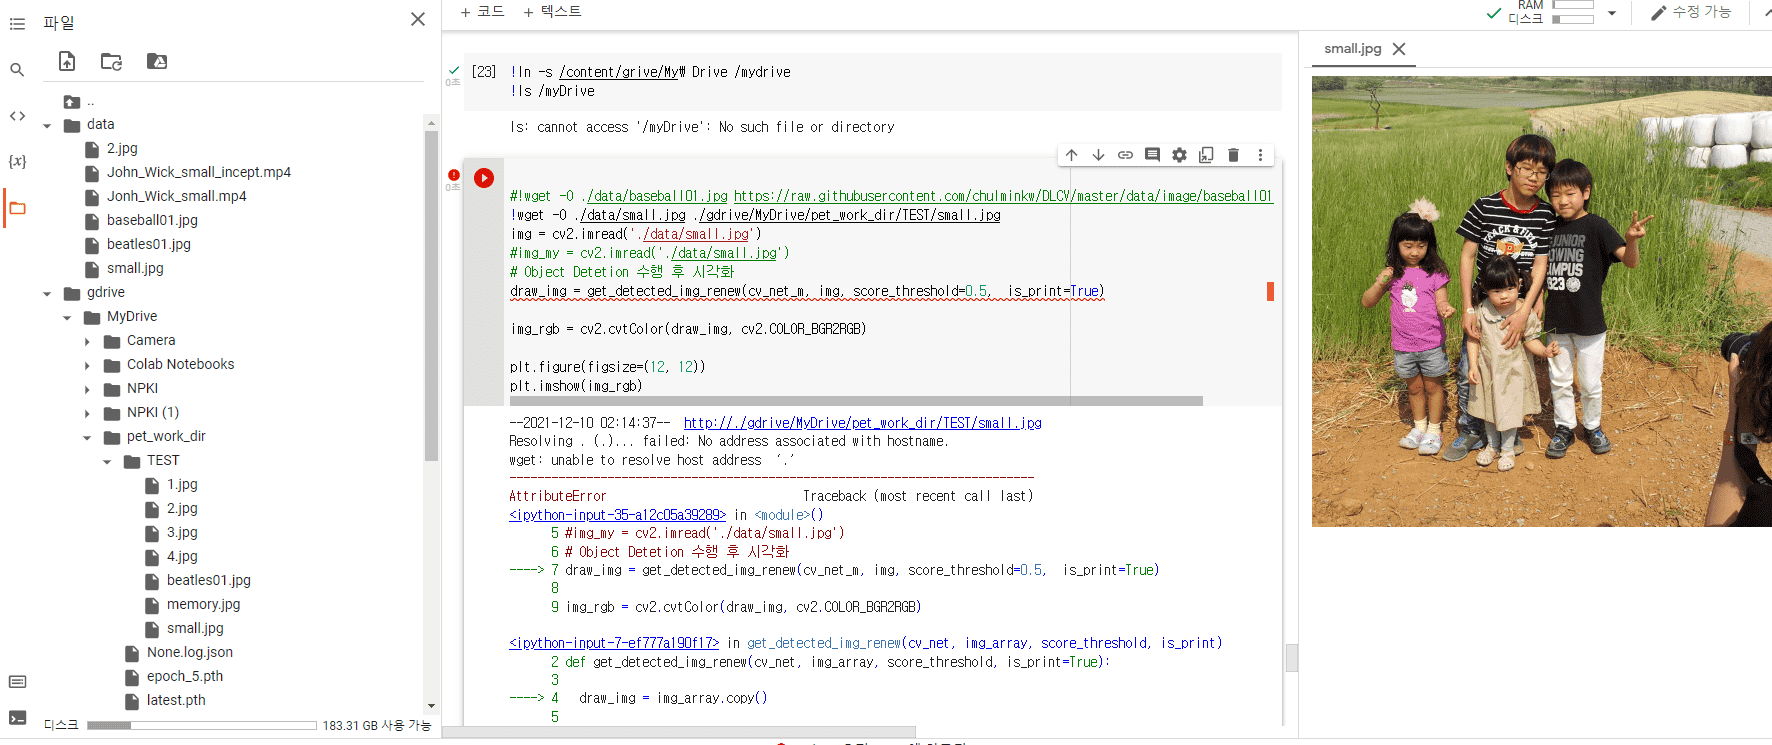Image resolution: width=1772 pixels, height=745 pixels.
Task: Follow the gdrive small.jpg URL in output
Action: tap(862, 423)
